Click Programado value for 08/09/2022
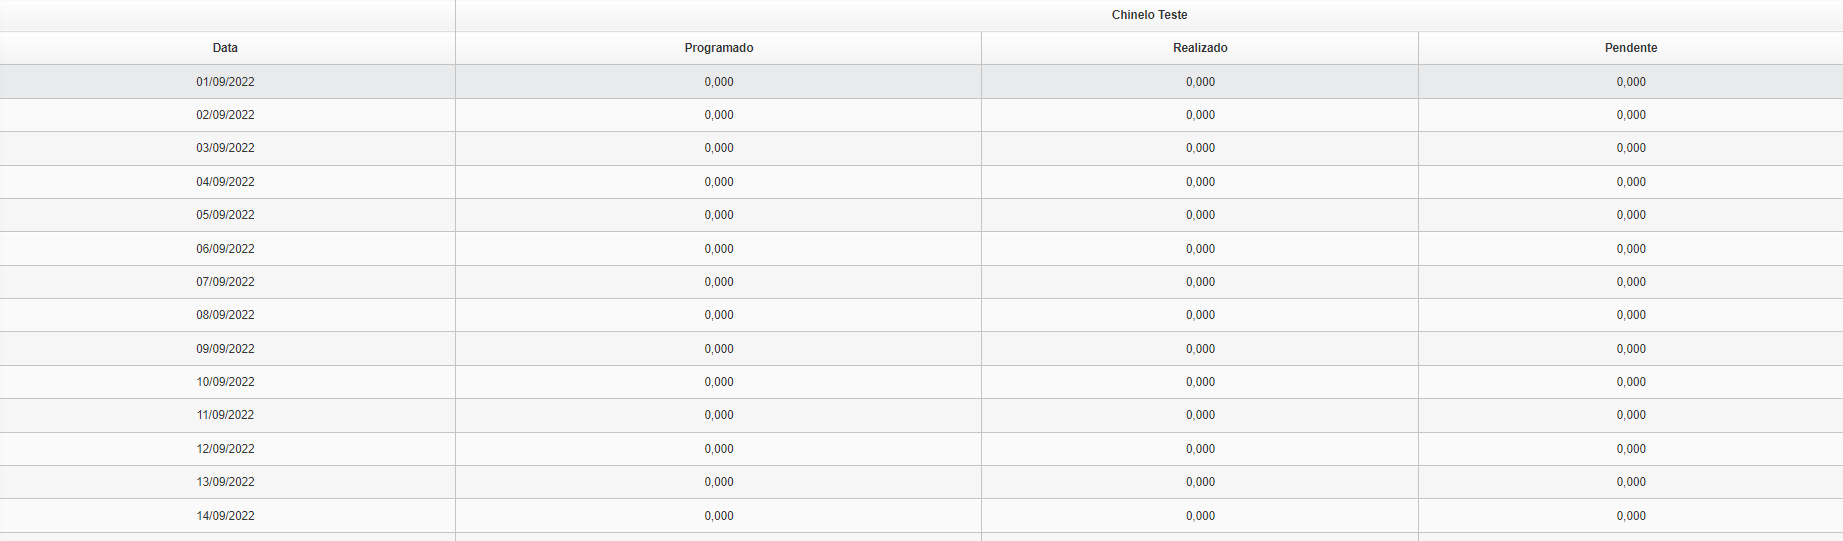1843x541 pixels. tap(719, 315)
